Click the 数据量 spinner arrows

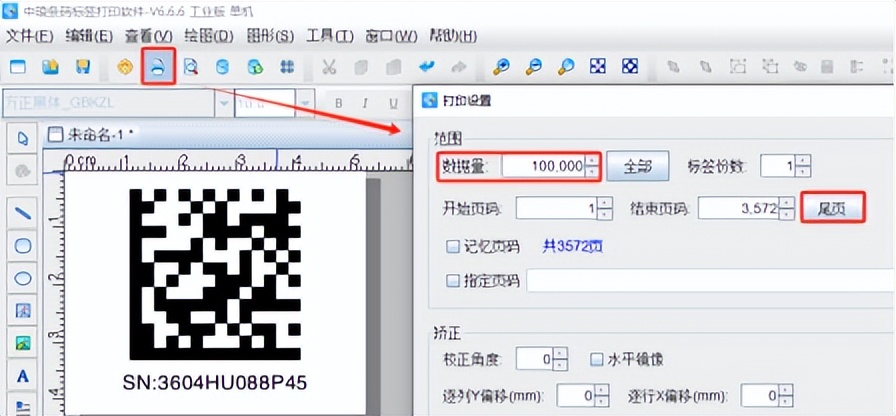592,166
